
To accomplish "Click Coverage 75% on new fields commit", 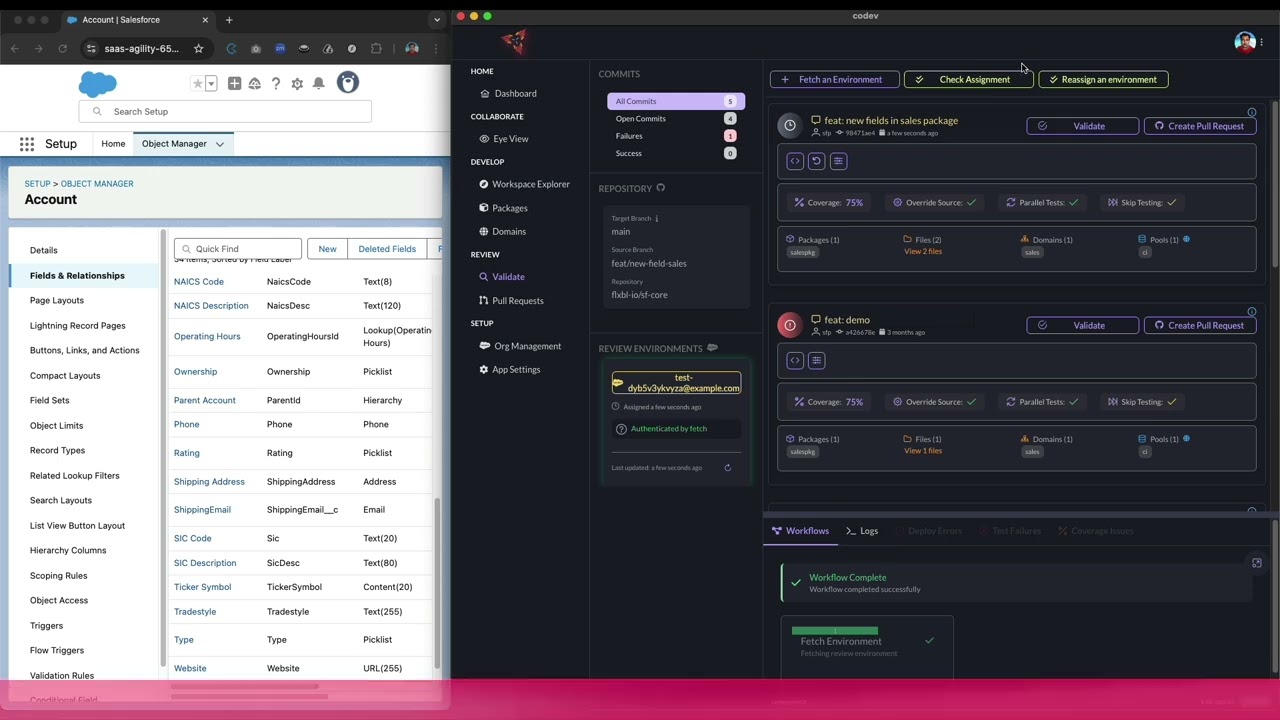I will 829,203.
